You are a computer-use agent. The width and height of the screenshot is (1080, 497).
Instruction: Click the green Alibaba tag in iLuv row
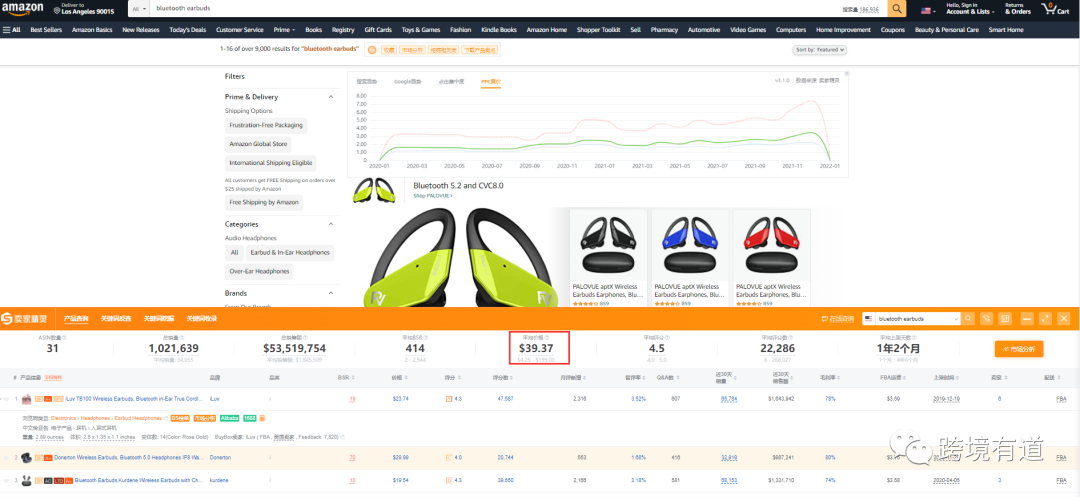point(229,418)
